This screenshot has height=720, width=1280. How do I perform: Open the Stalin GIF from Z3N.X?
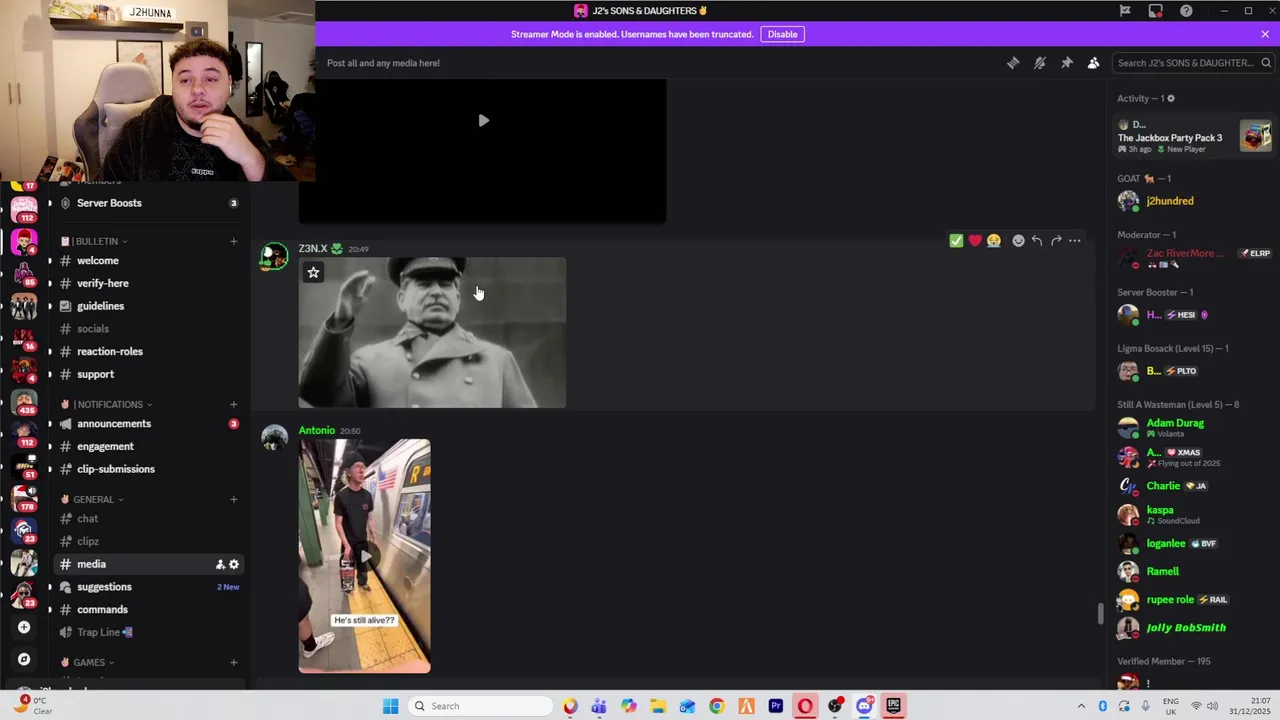coord(432,333)
